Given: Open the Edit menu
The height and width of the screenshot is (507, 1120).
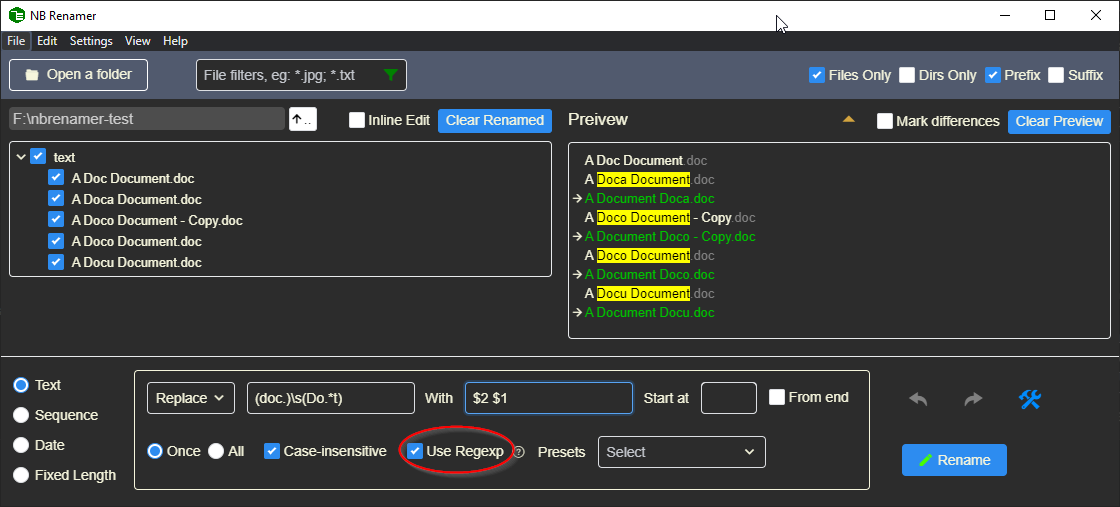Looking at the screenshot, I should (x=47, y=41).
